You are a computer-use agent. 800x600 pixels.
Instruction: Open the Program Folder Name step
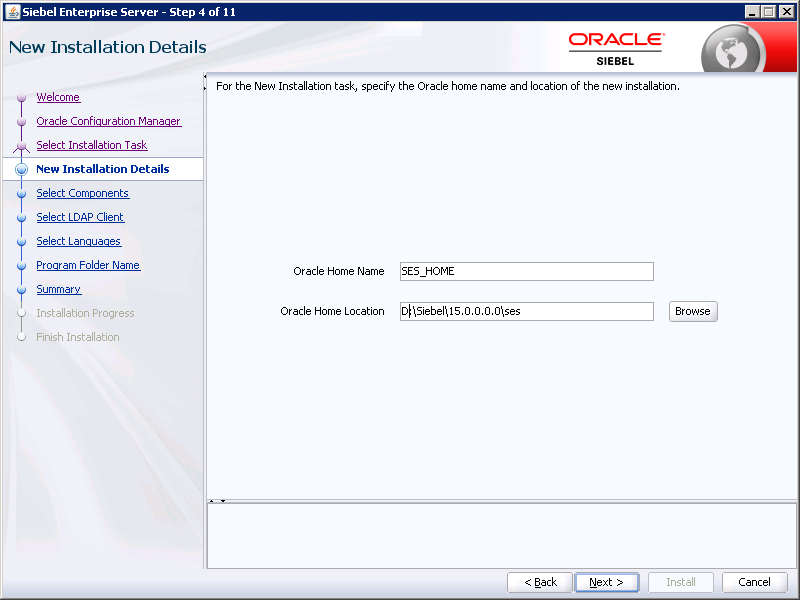tap(88, 265)
